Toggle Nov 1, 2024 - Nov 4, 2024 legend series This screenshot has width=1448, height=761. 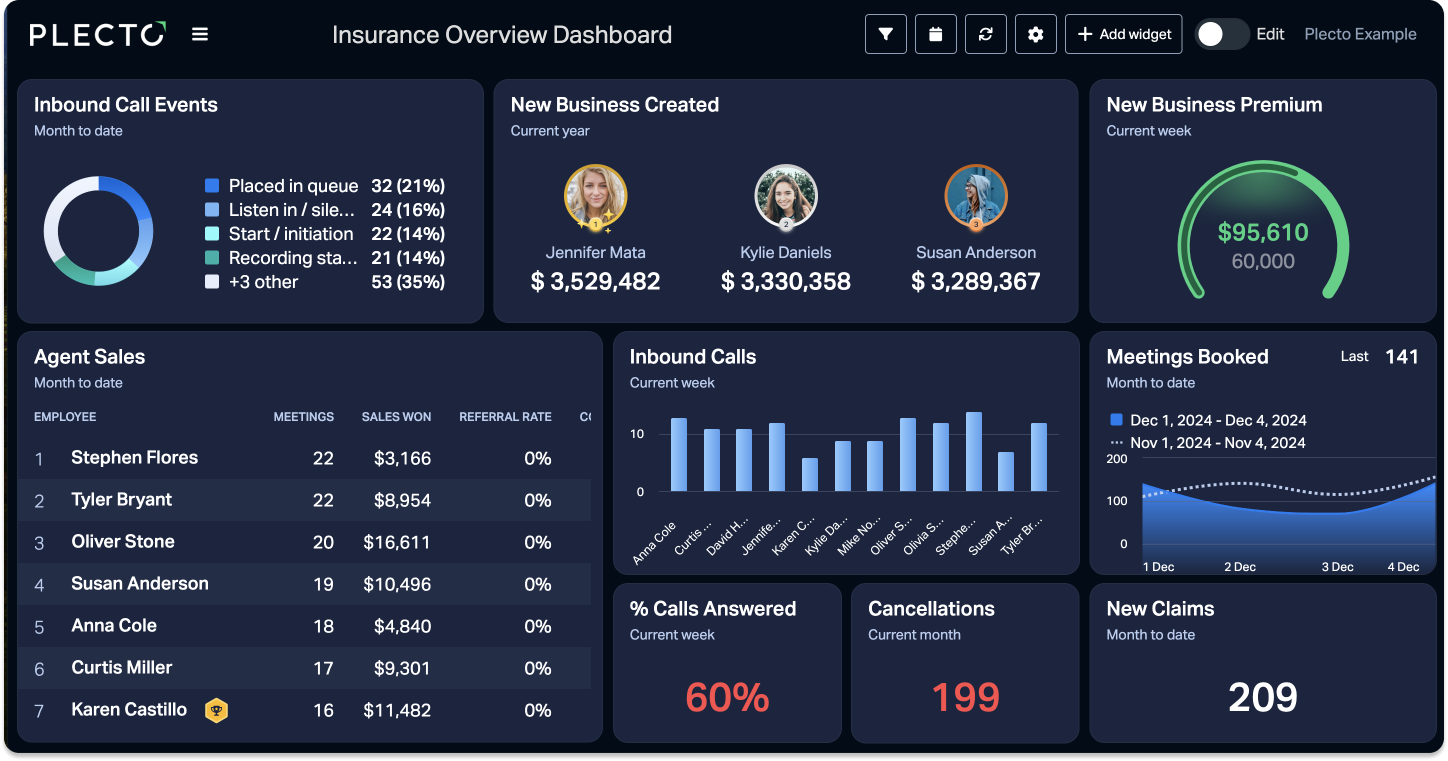pyautogui.click(x=1208, y=442)
